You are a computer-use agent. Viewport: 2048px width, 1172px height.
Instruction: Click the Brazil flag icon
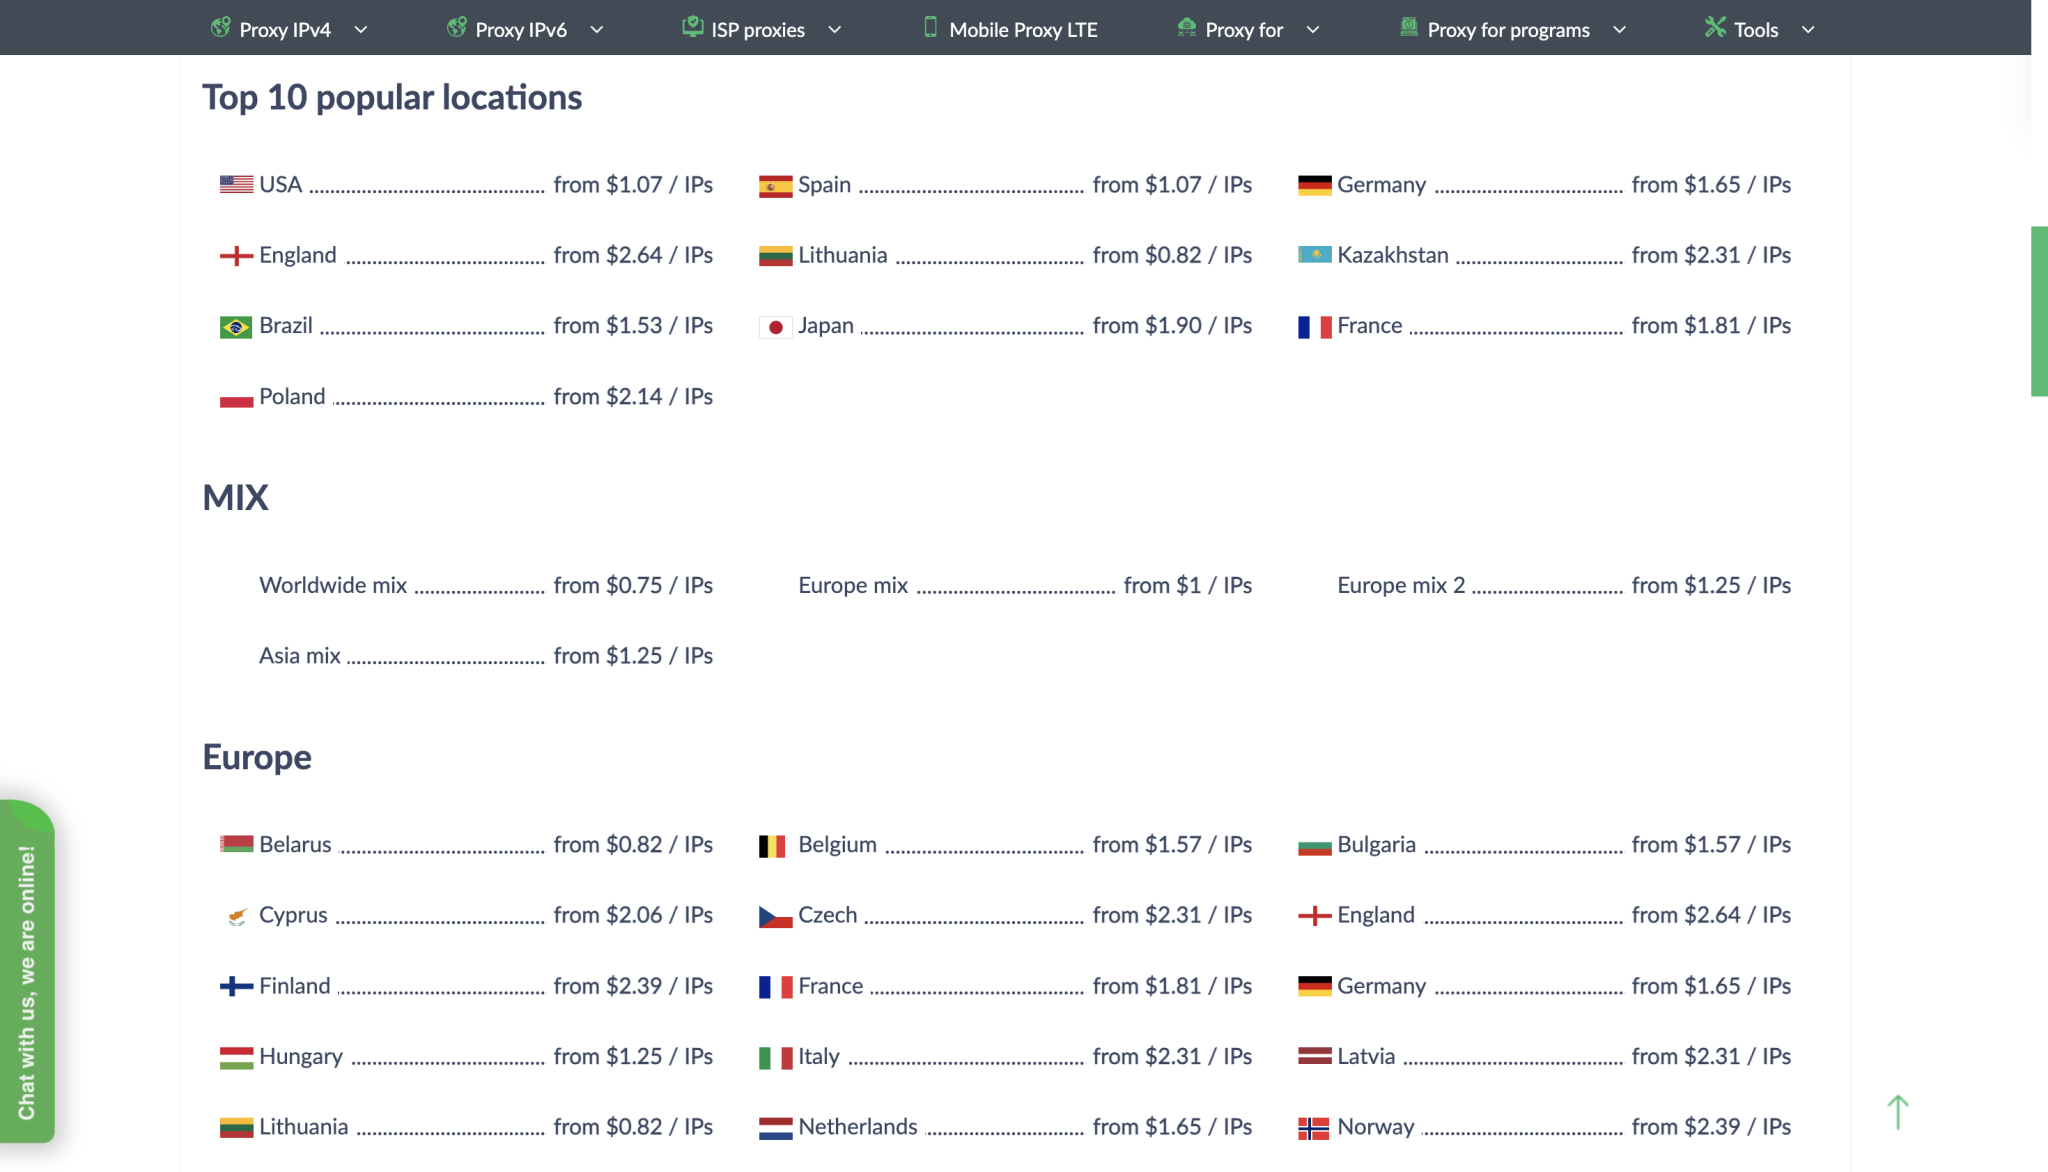[235, 325]
